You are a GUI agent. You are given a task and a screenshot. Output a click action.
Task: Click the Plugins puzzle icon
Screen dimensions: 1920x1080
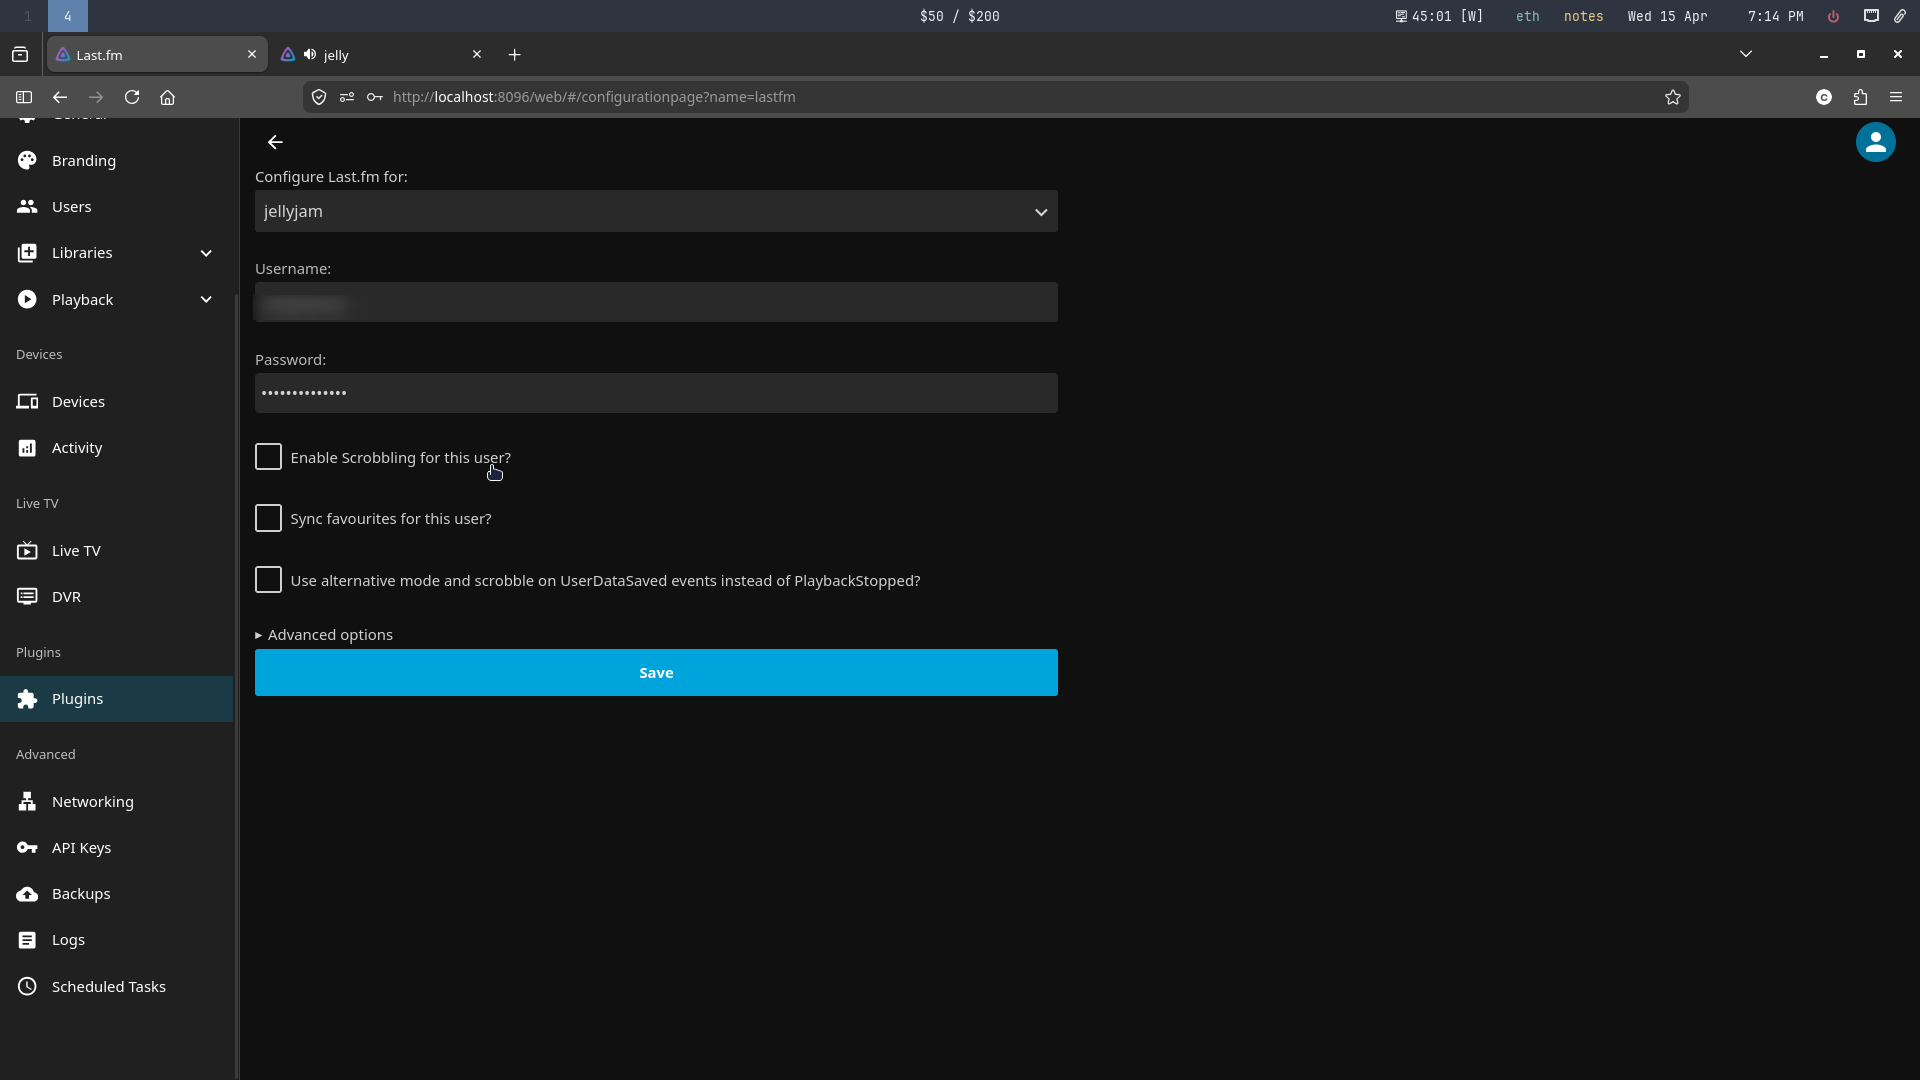(x=27, y=699)
